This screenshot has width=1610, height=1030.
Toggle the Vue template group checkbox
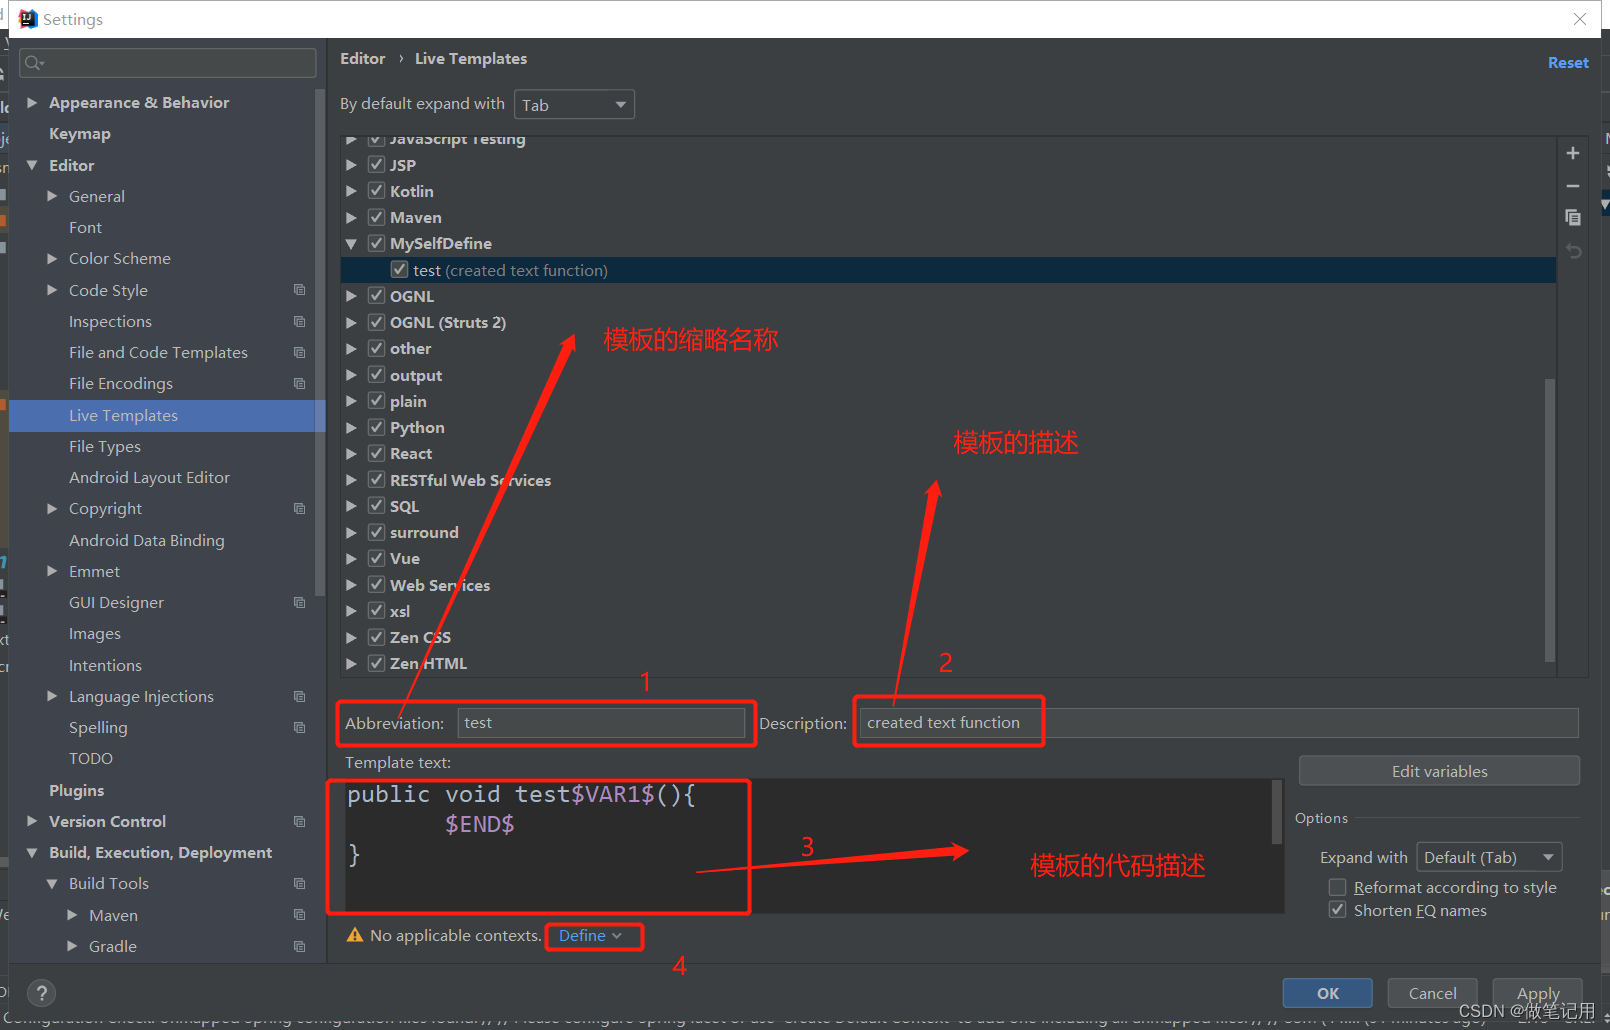376,558
